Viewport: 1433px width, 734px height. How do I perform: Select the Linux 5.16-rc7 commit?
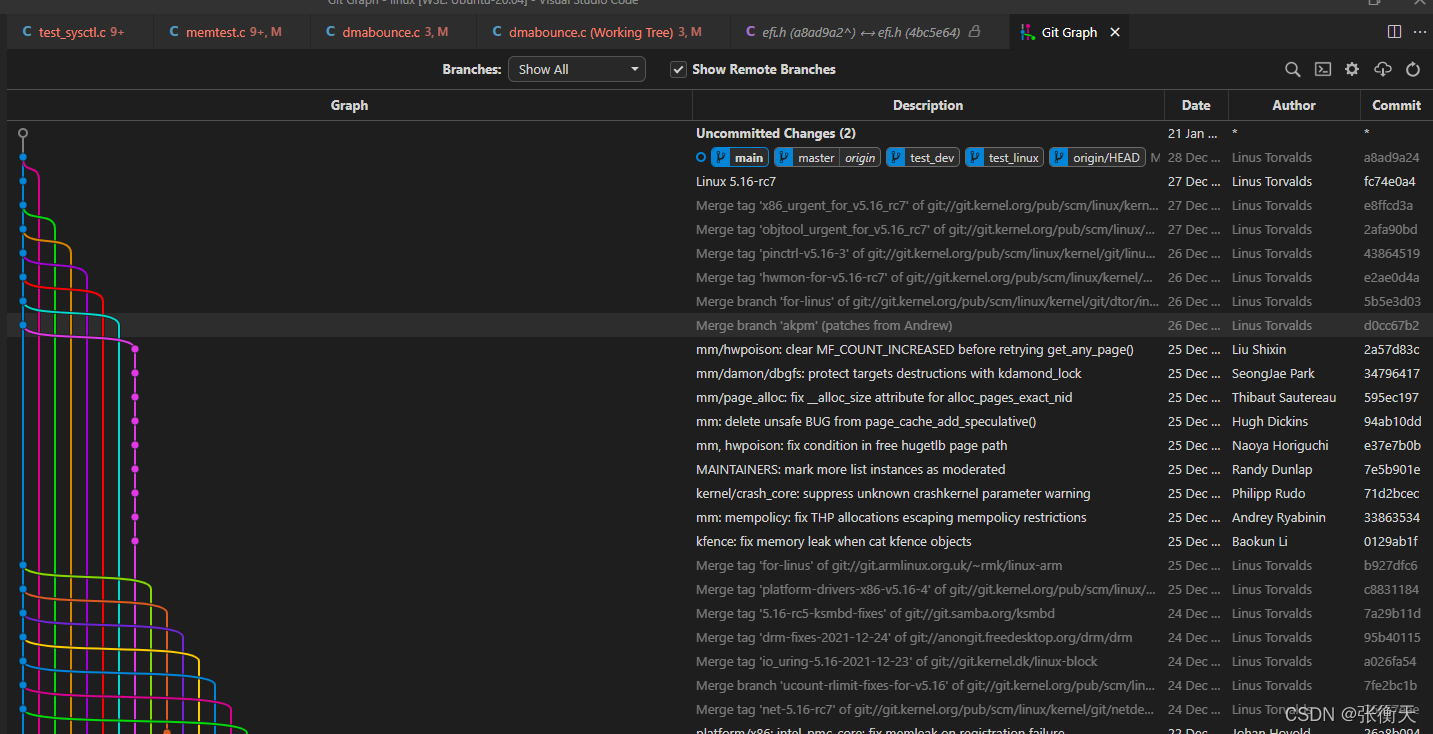(x=719, y=181)
